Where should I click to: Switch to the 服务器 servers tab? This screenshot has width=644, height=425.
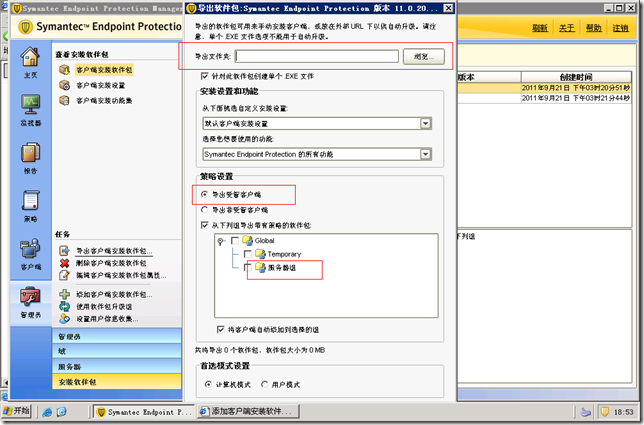click(x=117, y=366)
